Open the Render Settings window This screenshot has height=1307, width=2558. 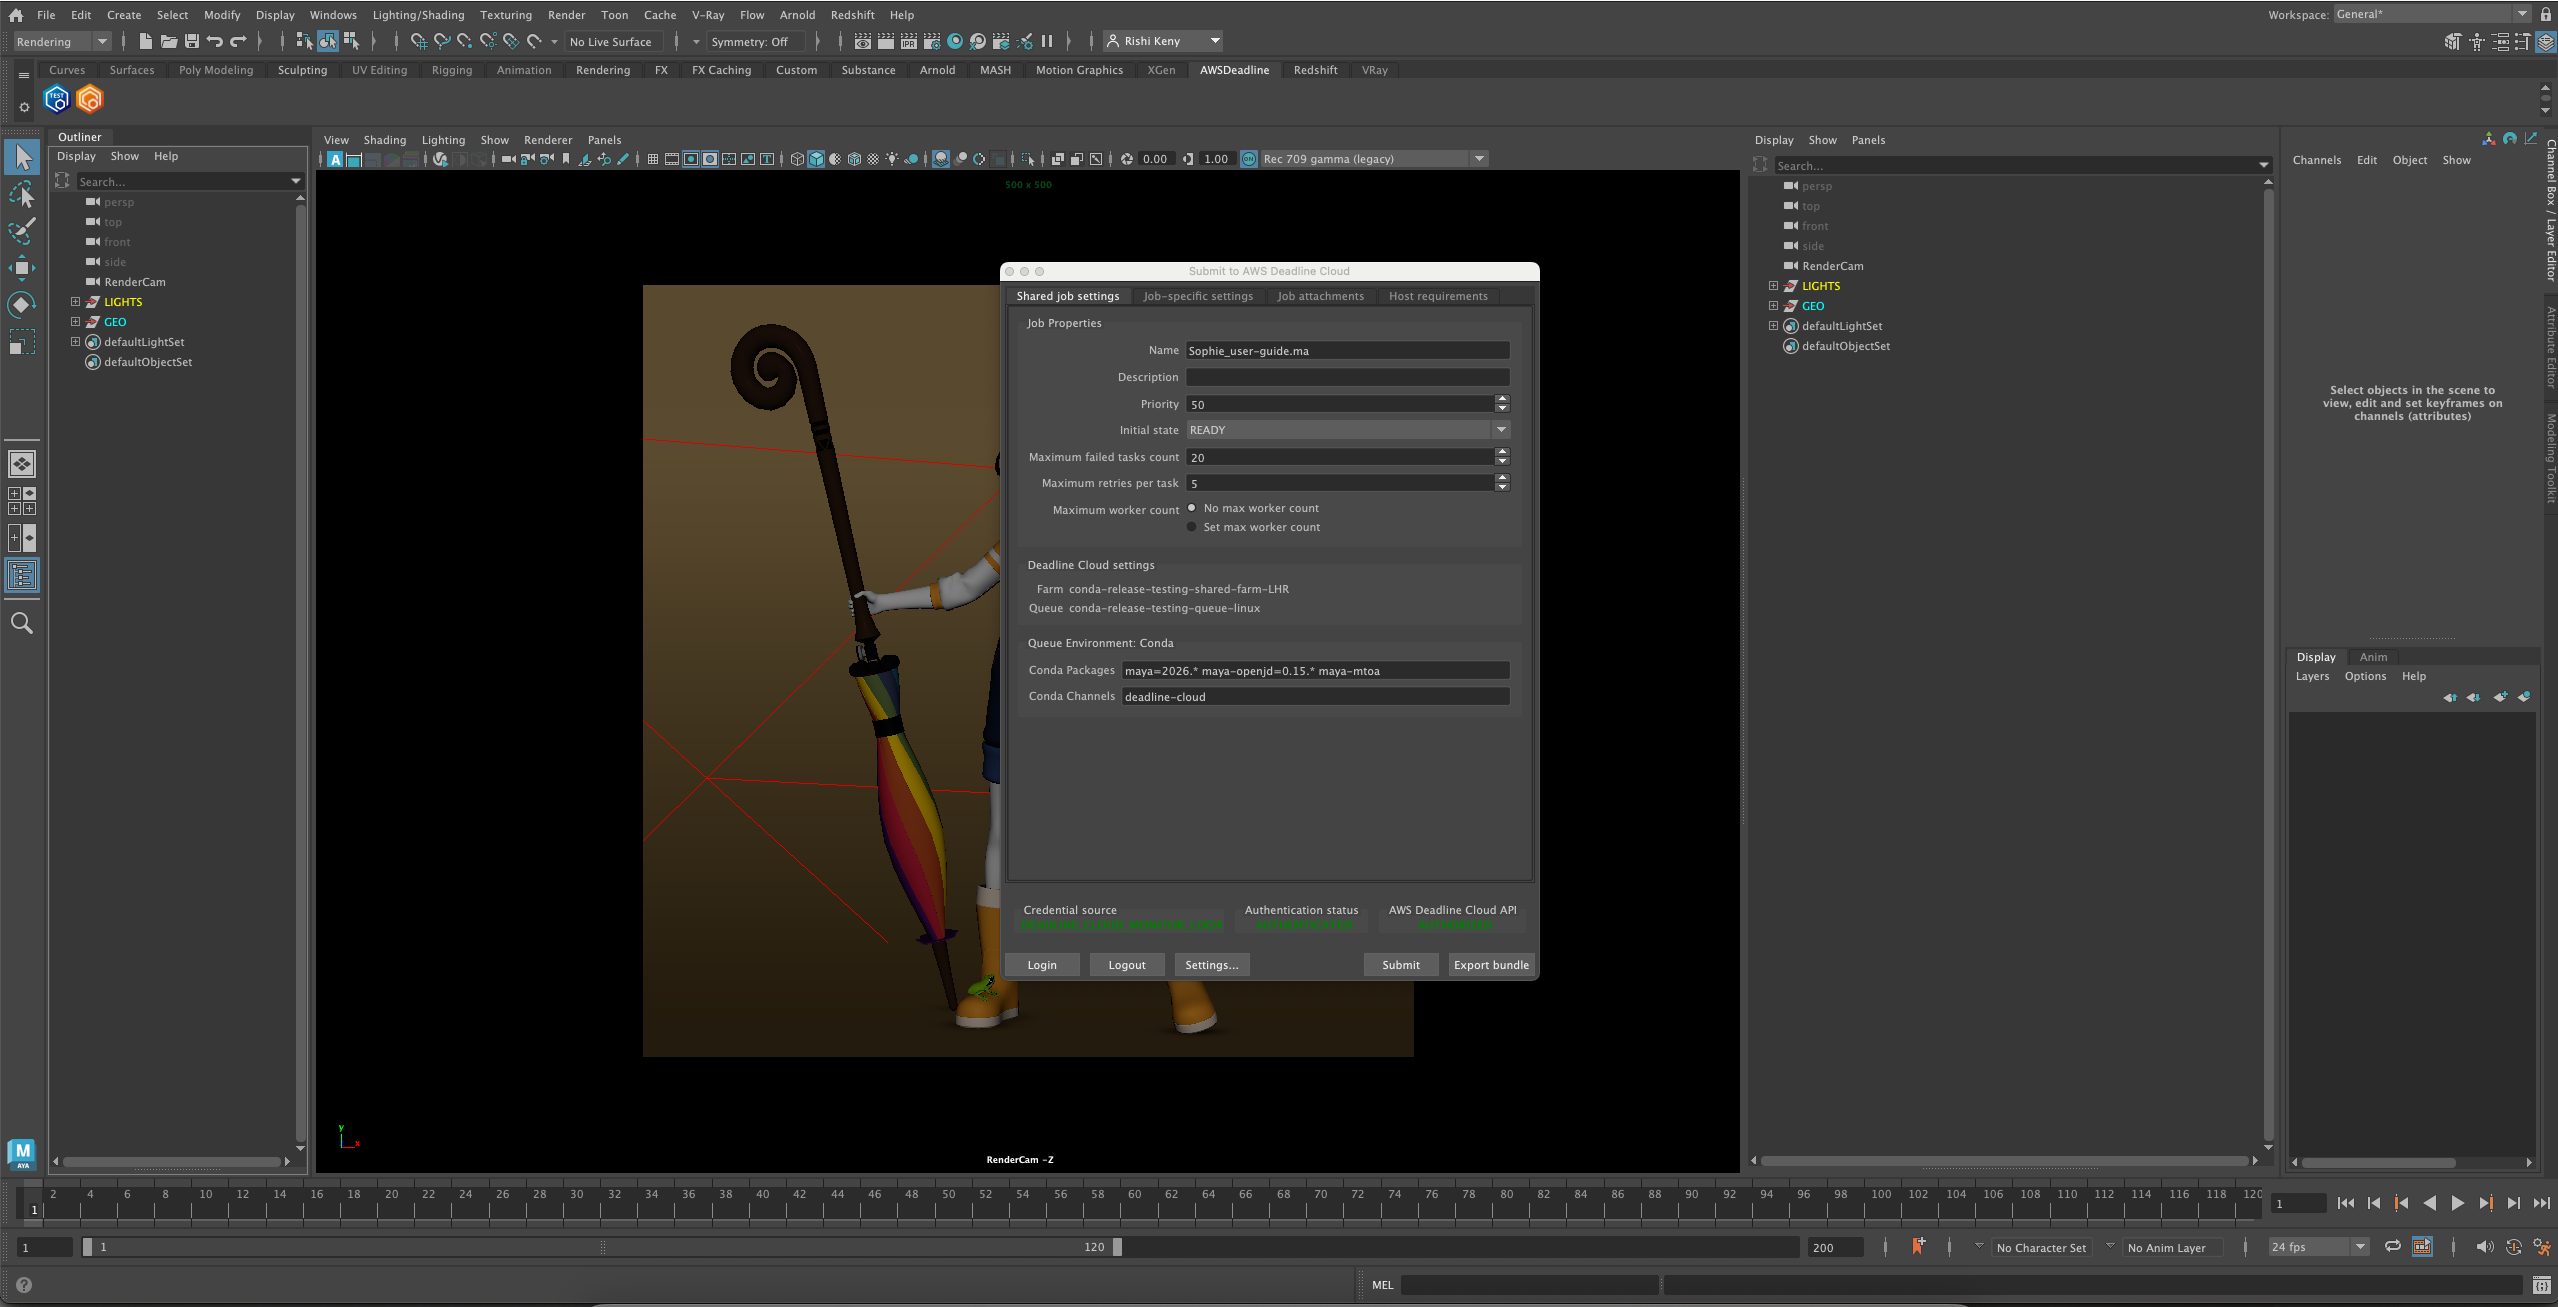click(x=932, y=41)
